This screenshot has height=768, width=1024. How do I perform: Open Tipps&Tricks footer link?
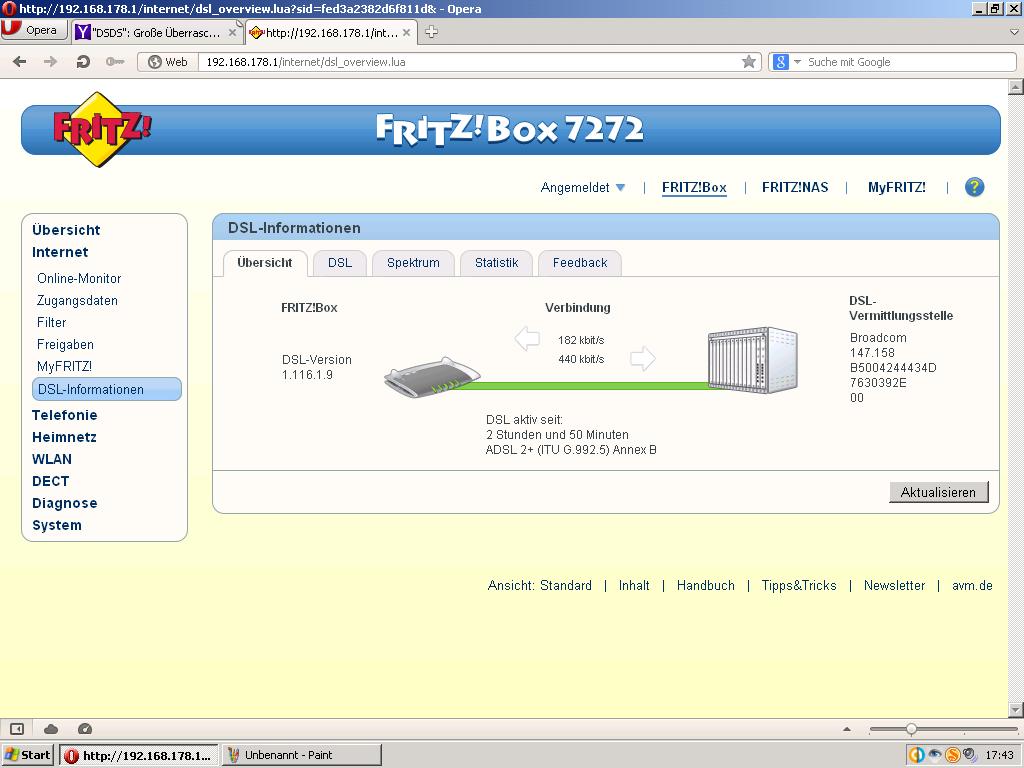click(799, 585)
